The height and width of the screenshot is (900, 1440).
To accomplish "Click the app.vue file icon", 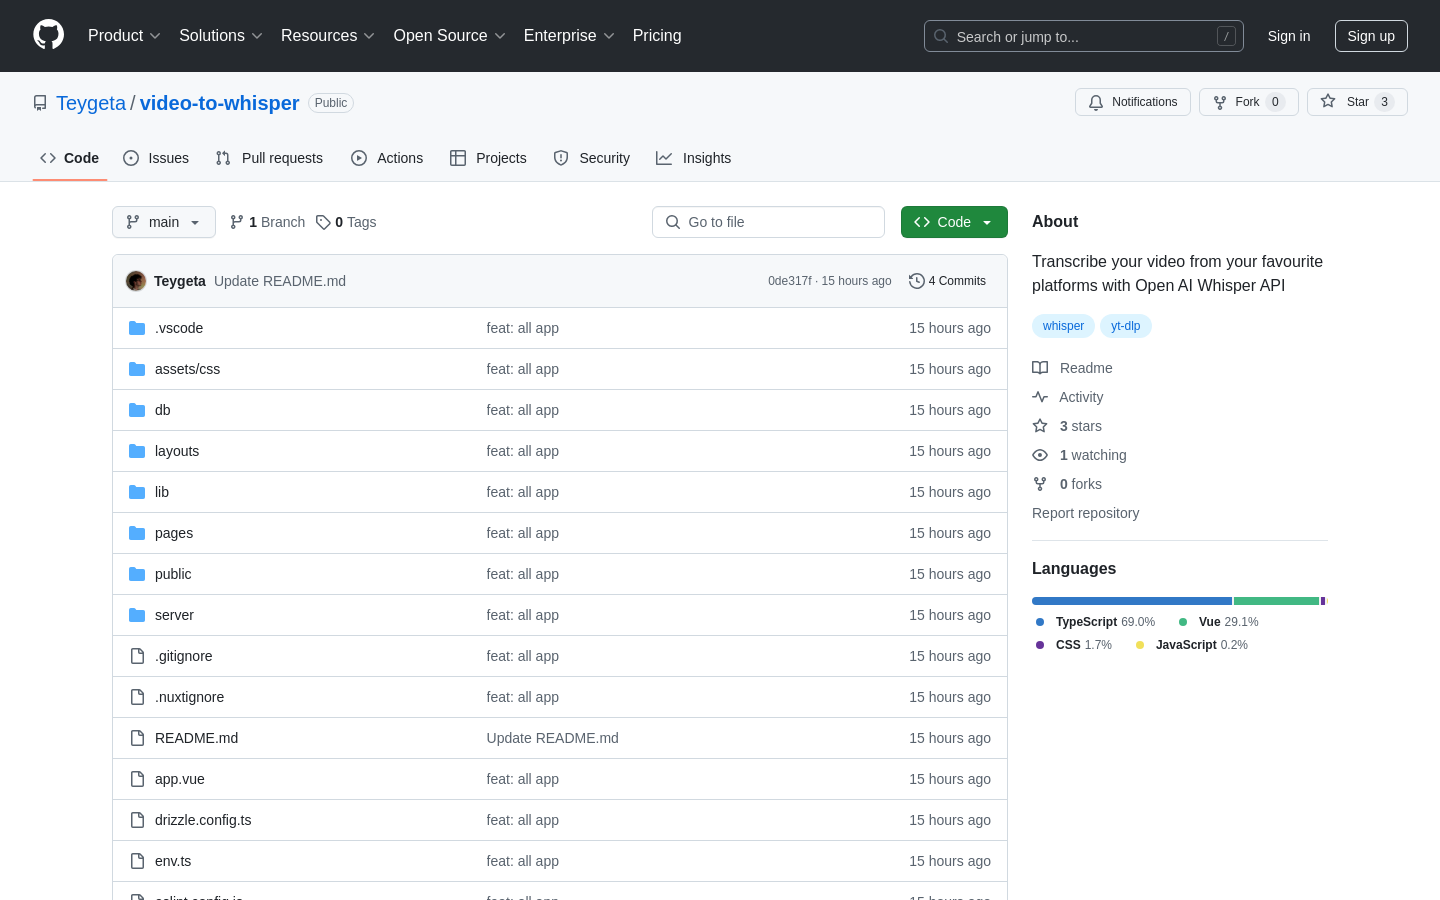I will point(137,779).
